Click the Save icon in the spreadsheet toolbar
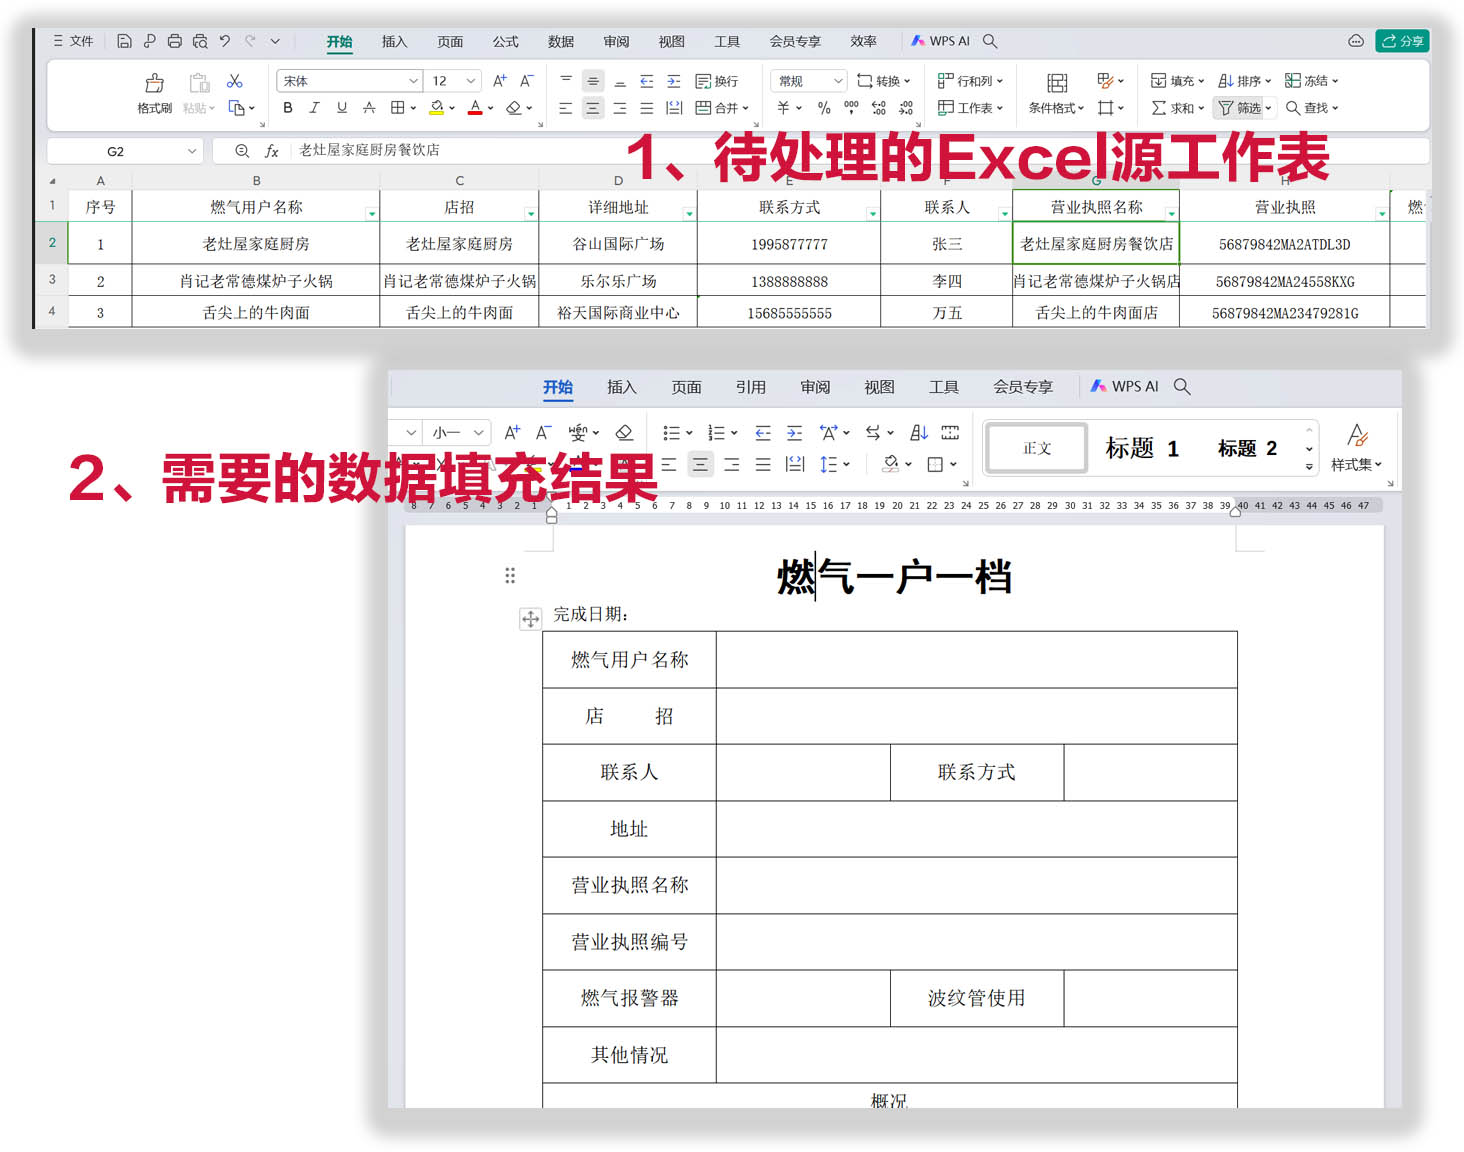The image size is (1464, 1152). coord(124,41)
